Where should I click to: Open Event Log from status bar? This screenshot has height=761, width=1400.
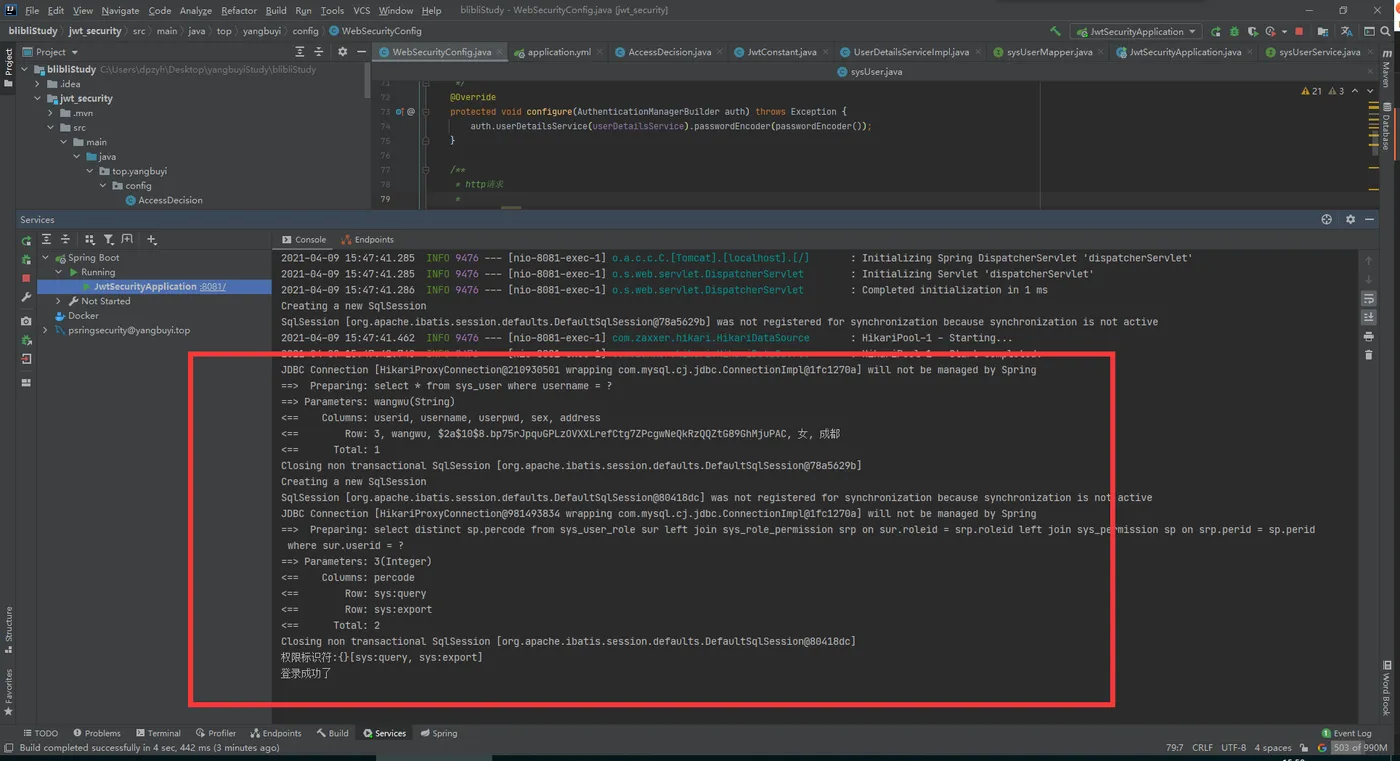[1346, 733]
